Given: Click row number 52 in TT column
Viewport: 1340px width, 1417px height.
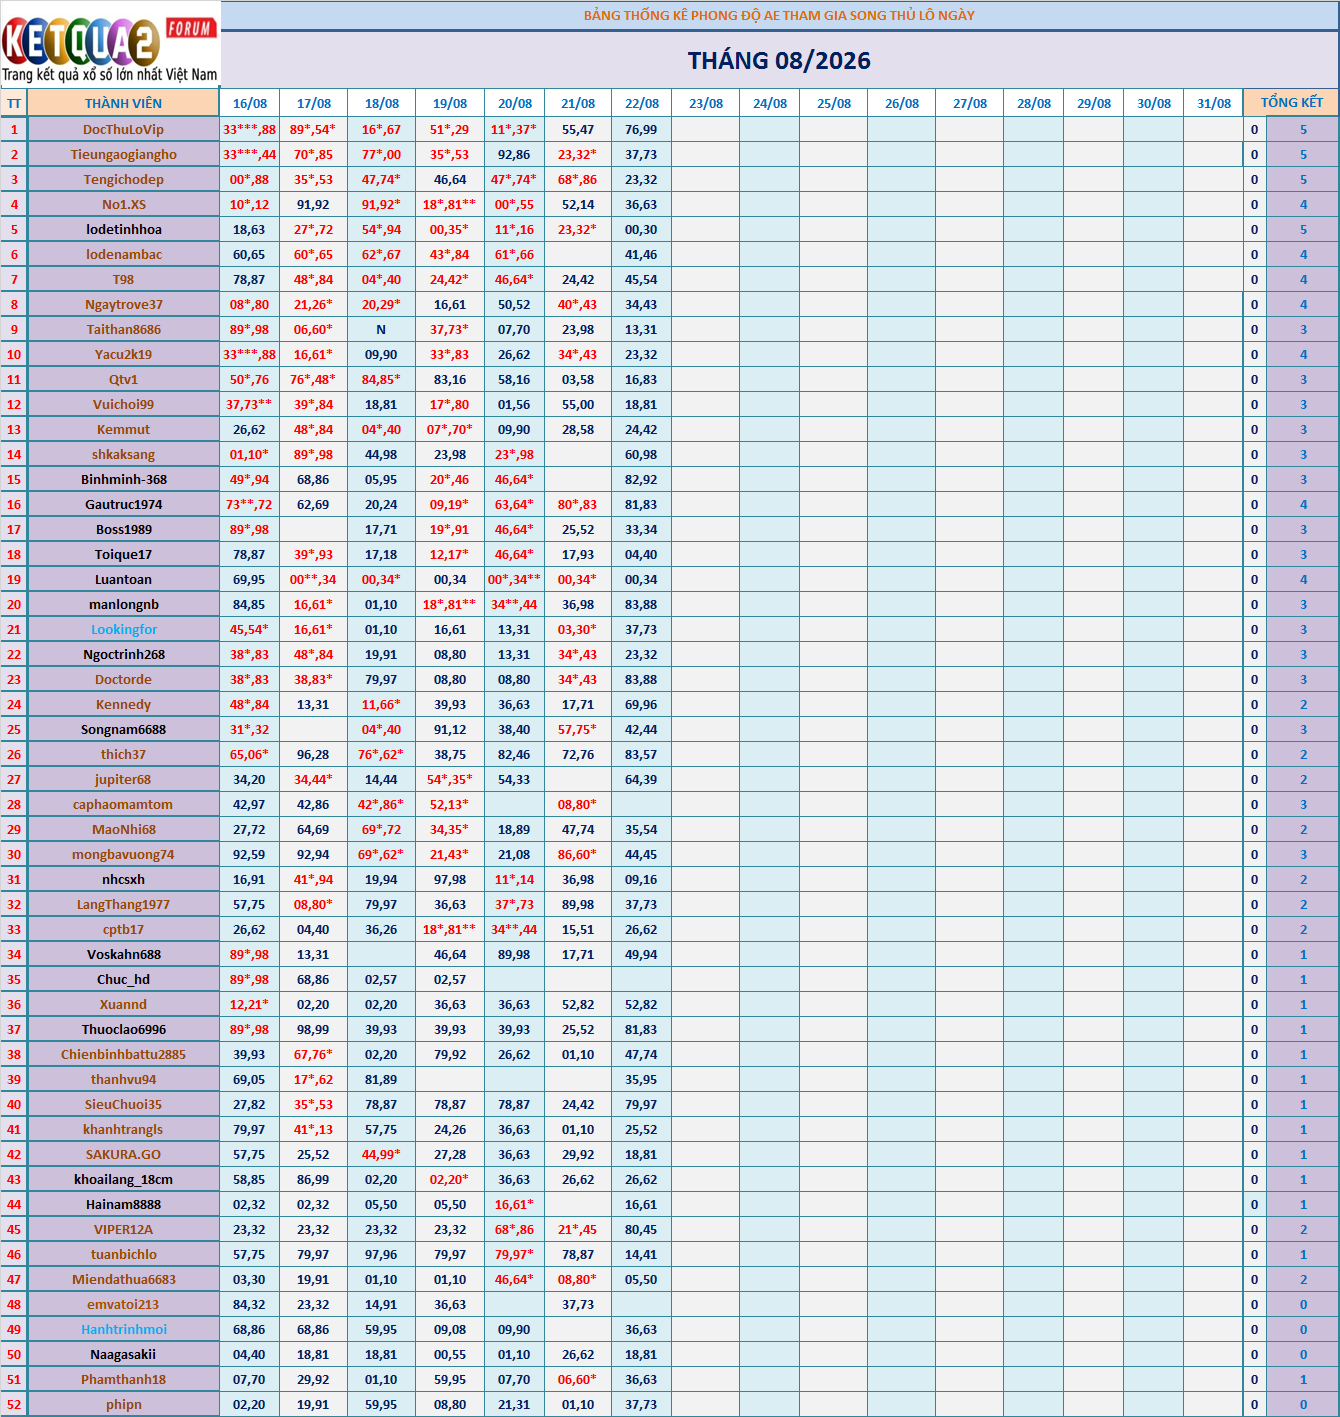Looking at the screenshot, I should 14,1404.
